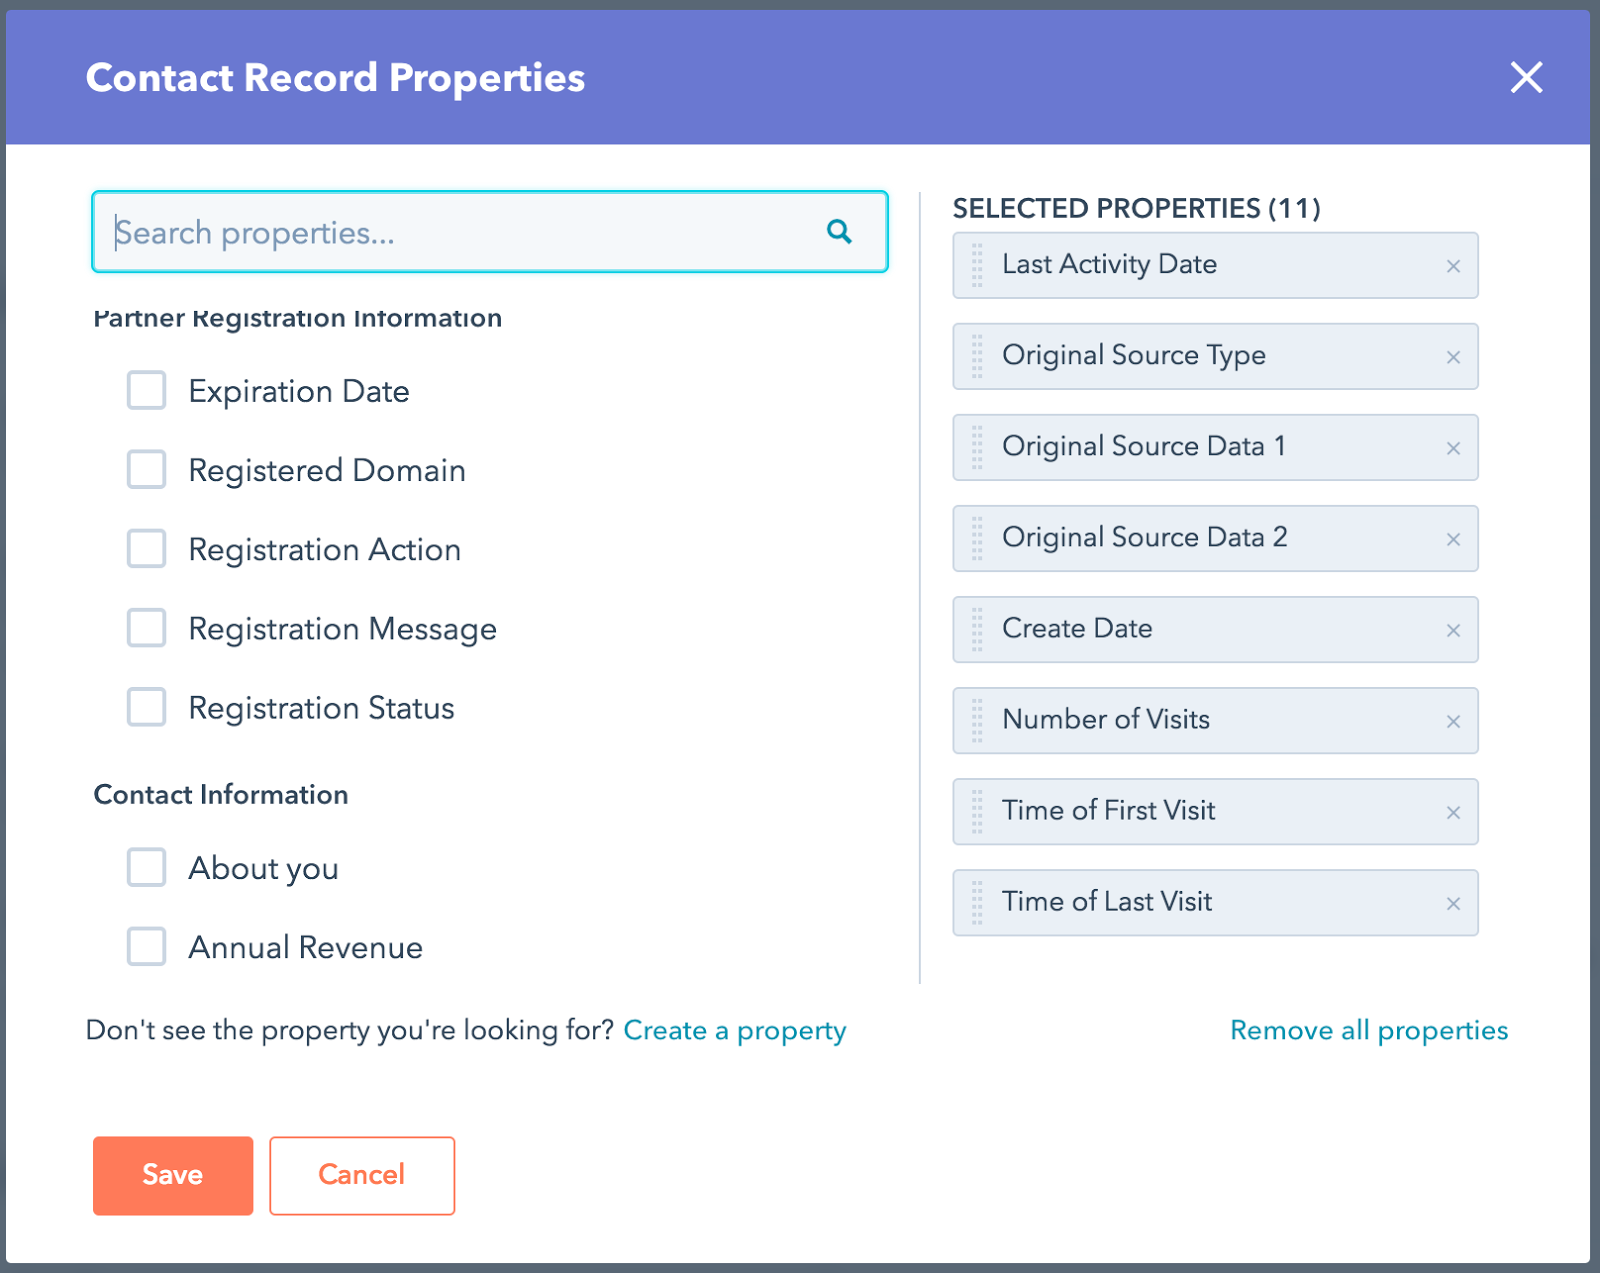The image size is (1600, 1273).
Task: Select the Contact Information group heading
Action: coord(221,794)
